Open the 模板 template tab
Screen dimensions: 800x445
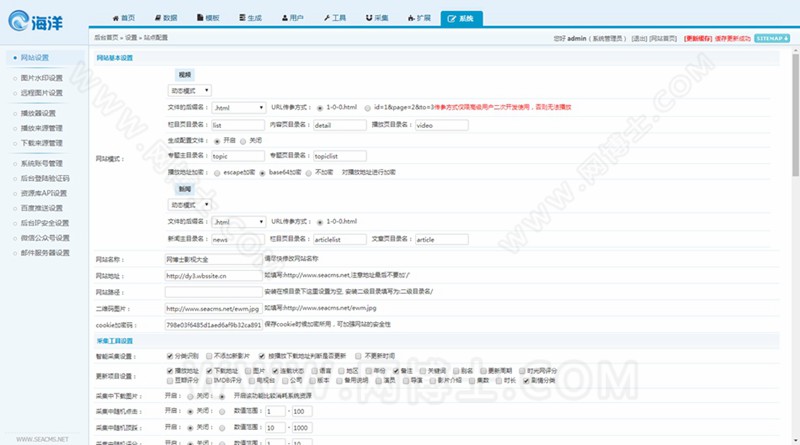pyautogui.click(x=208, y=18)
